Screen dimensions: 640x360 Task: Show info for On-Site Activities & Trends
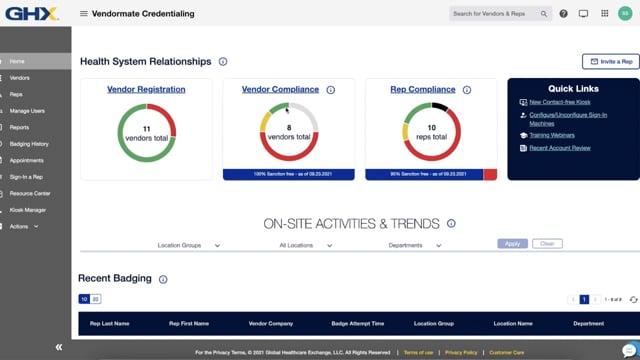[x=451, y=223]
